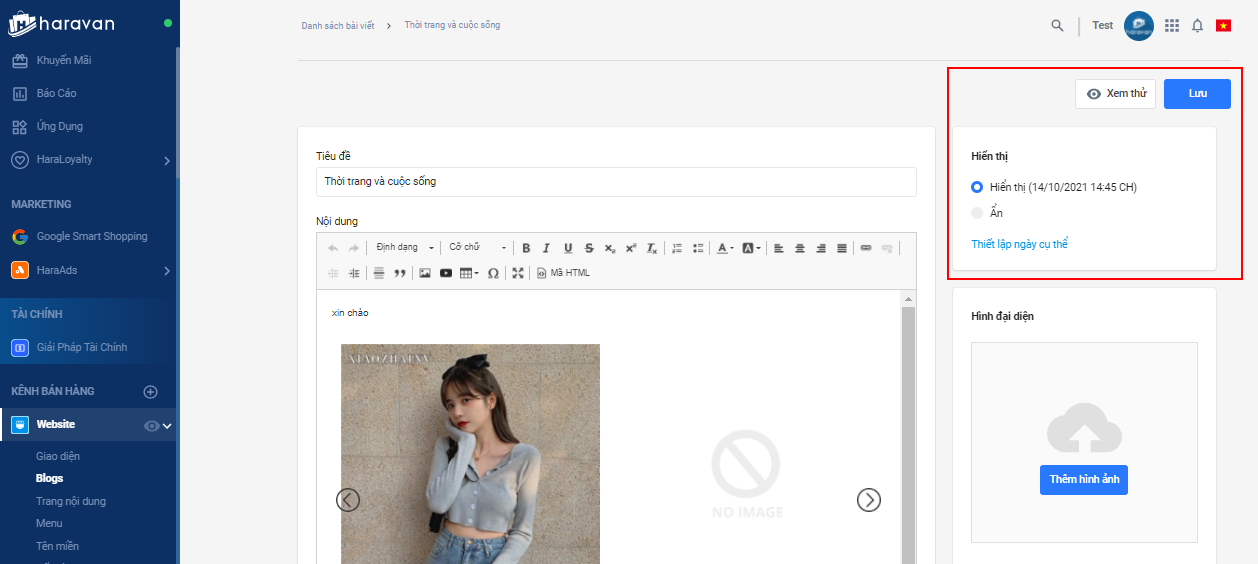Align text right in editor
Screen dimensions: 1258x564
click(821, 248)
